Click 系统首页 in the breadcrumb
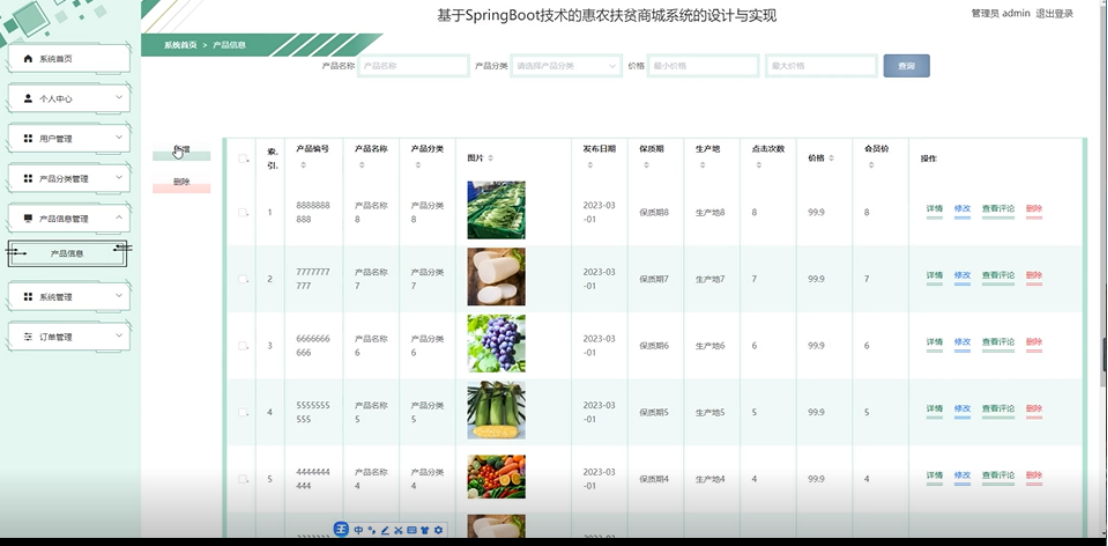This screenshot has width=1108, height=546. pyautogui.click(x=180, y=45)
